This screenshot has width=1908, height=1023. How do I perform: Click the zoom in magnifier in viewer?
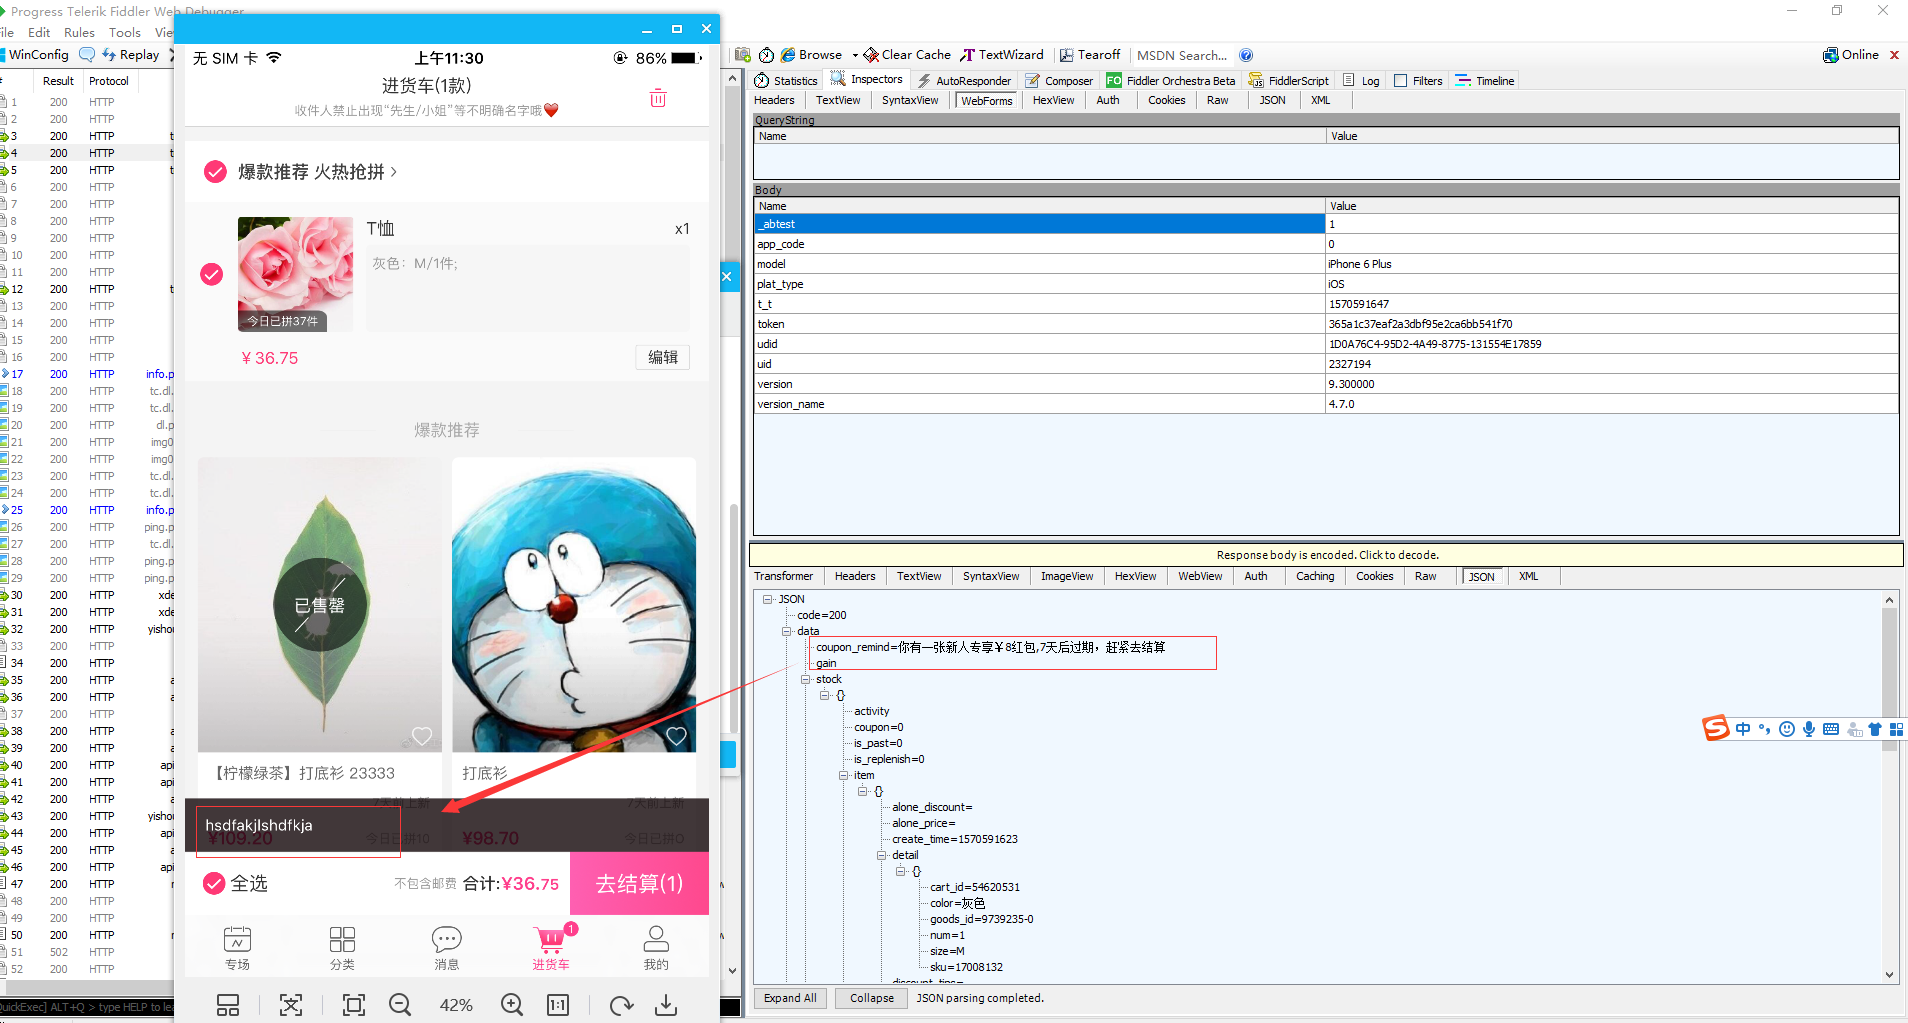click(512, 1004)
